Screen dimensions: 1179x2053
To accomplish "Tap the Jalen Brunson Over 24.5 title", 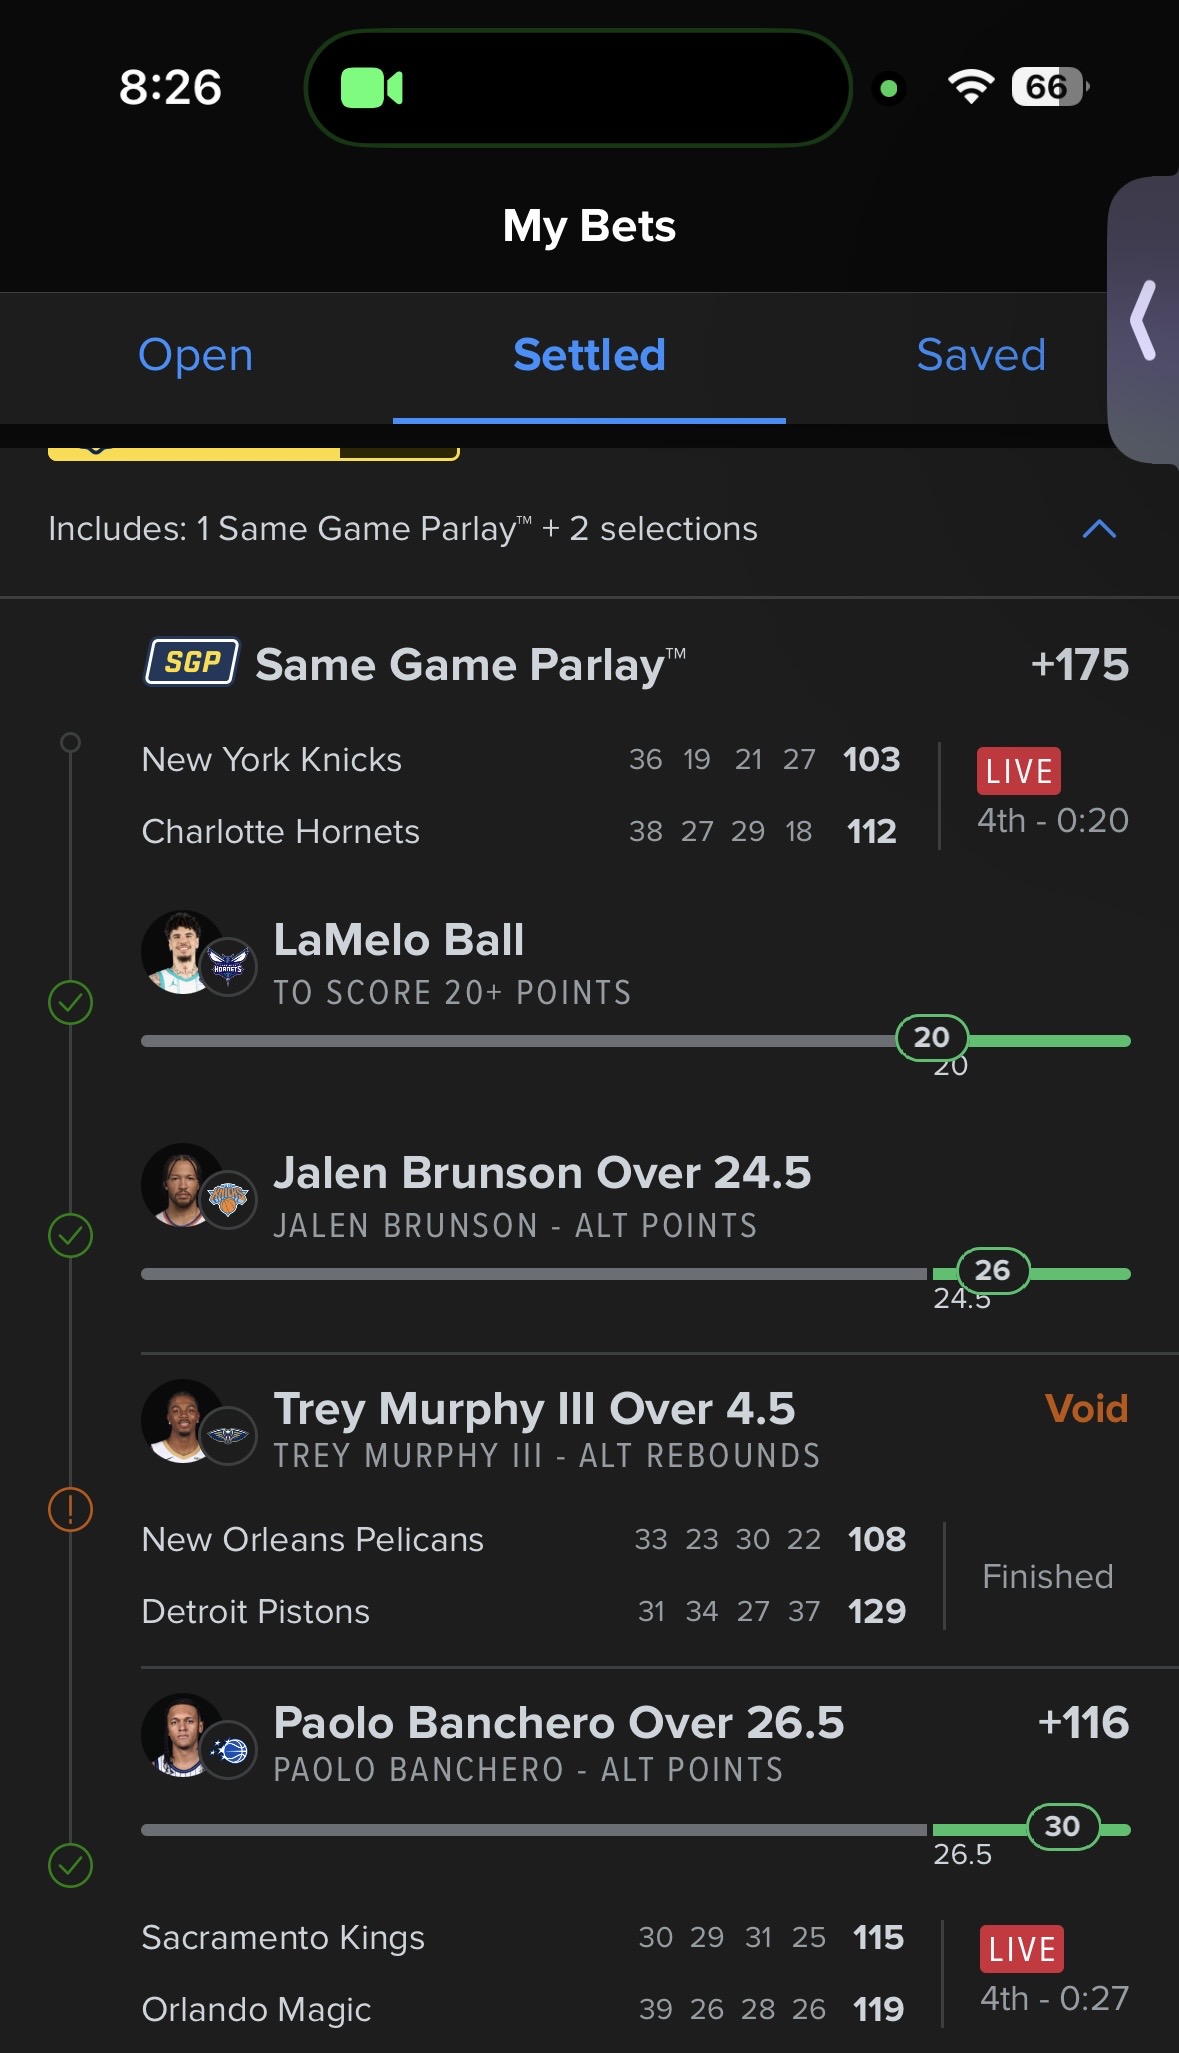I will click(542, 1172).
